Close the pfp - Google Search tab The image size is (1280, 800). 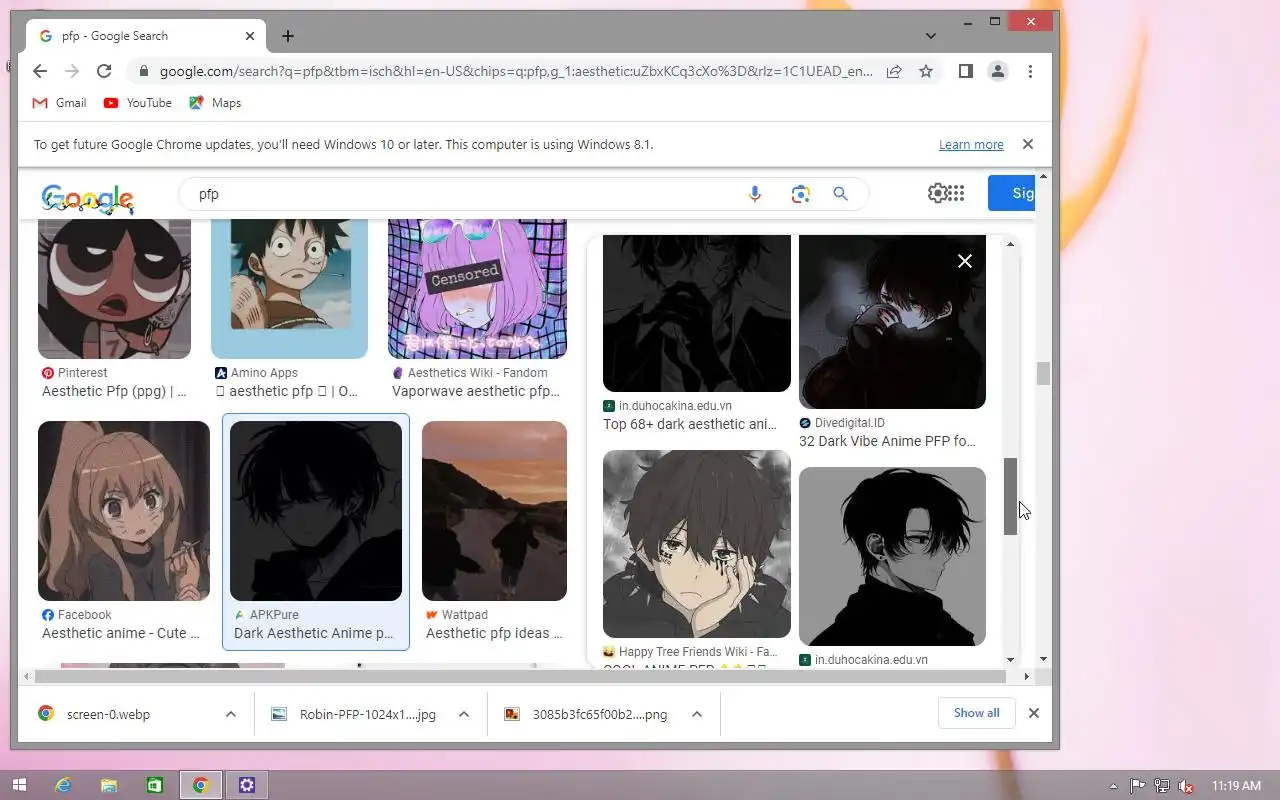(250, 36)
